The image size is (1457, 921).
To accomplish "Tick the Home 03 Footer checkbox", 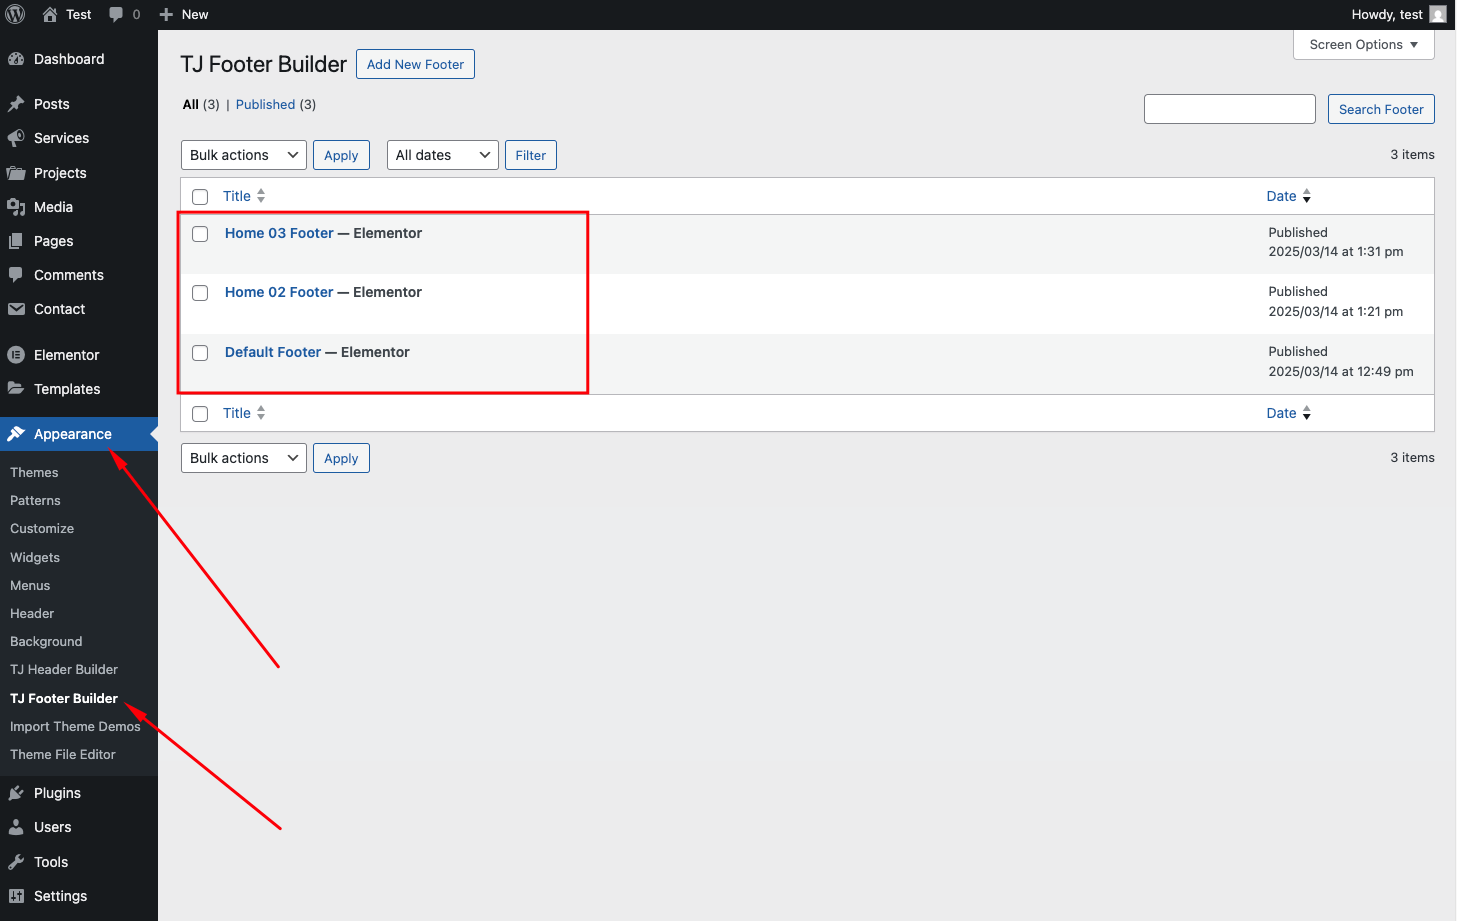I will [200, 234].
